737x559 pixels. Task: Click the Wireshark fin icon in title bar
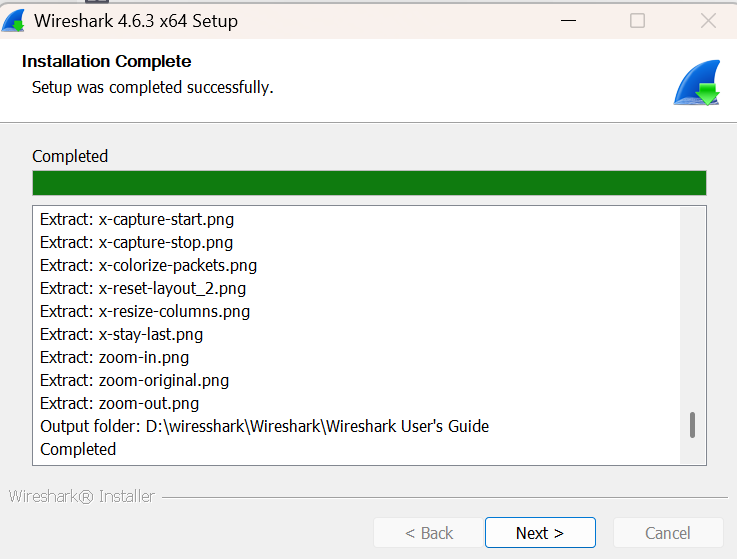pos(13,21)
